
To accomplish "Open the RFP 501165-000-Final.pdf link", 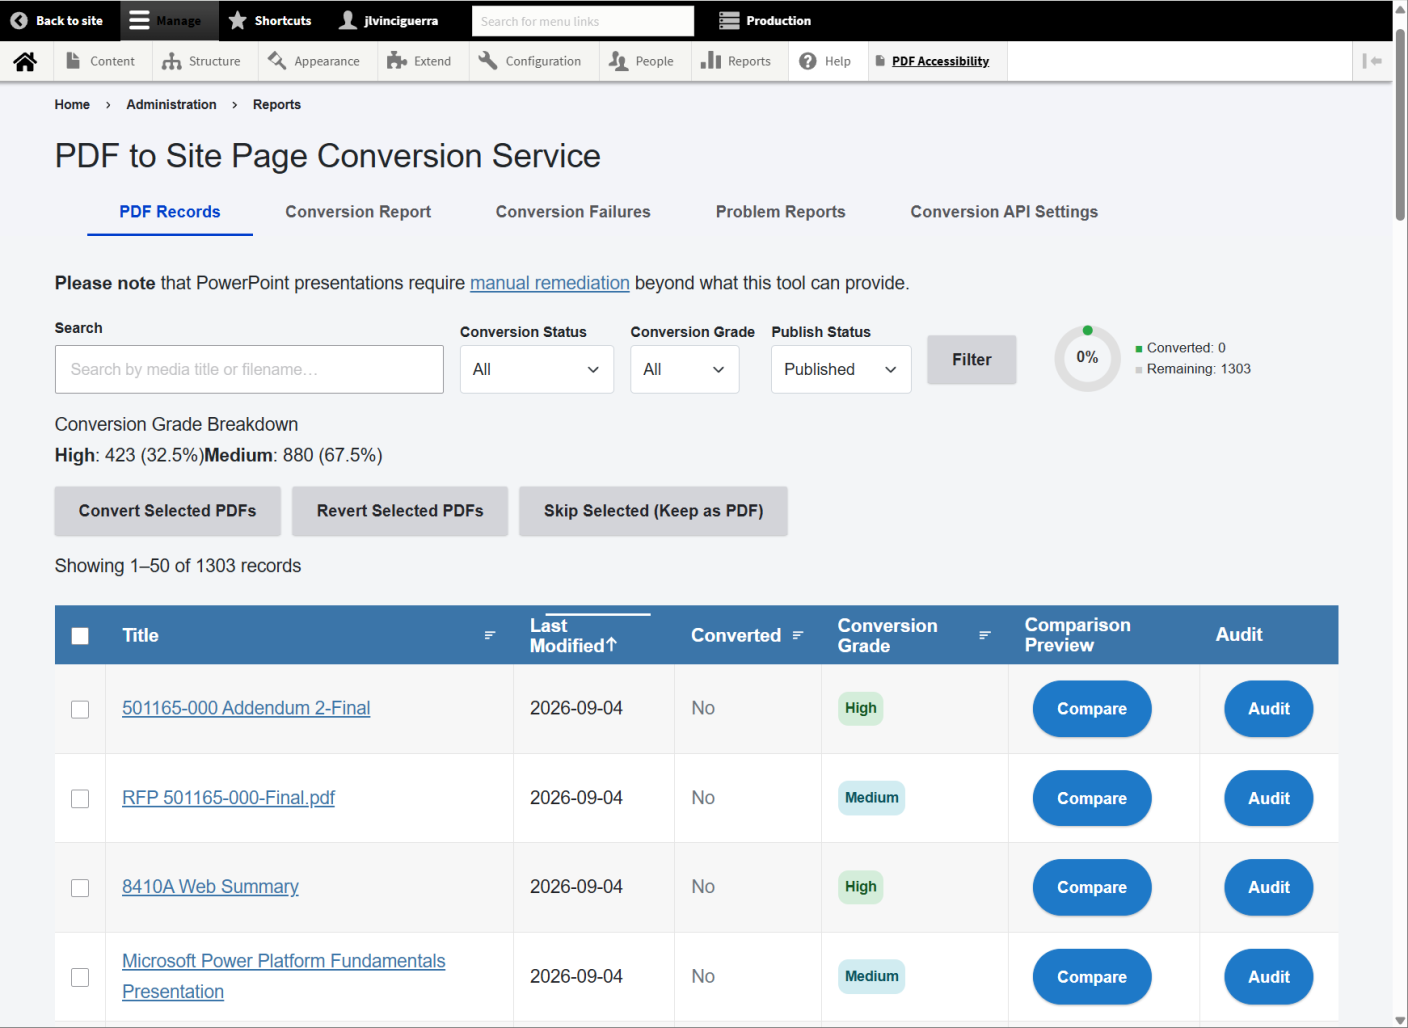I will coord(228,798).
